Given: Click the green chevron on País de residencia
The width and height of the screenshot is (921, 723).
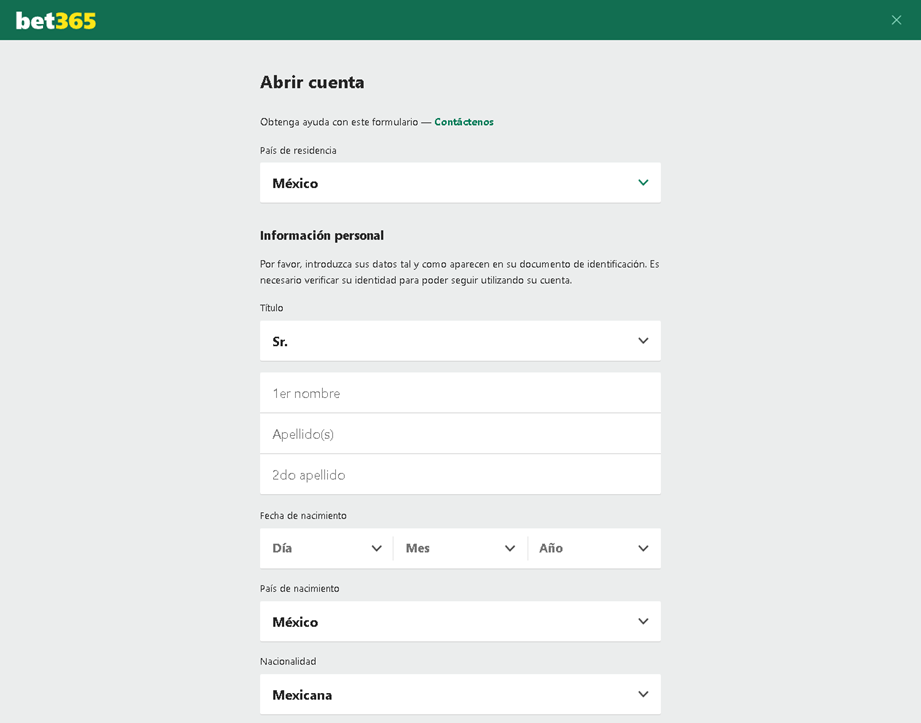Looking at the screenshot, I should (643, 183).
